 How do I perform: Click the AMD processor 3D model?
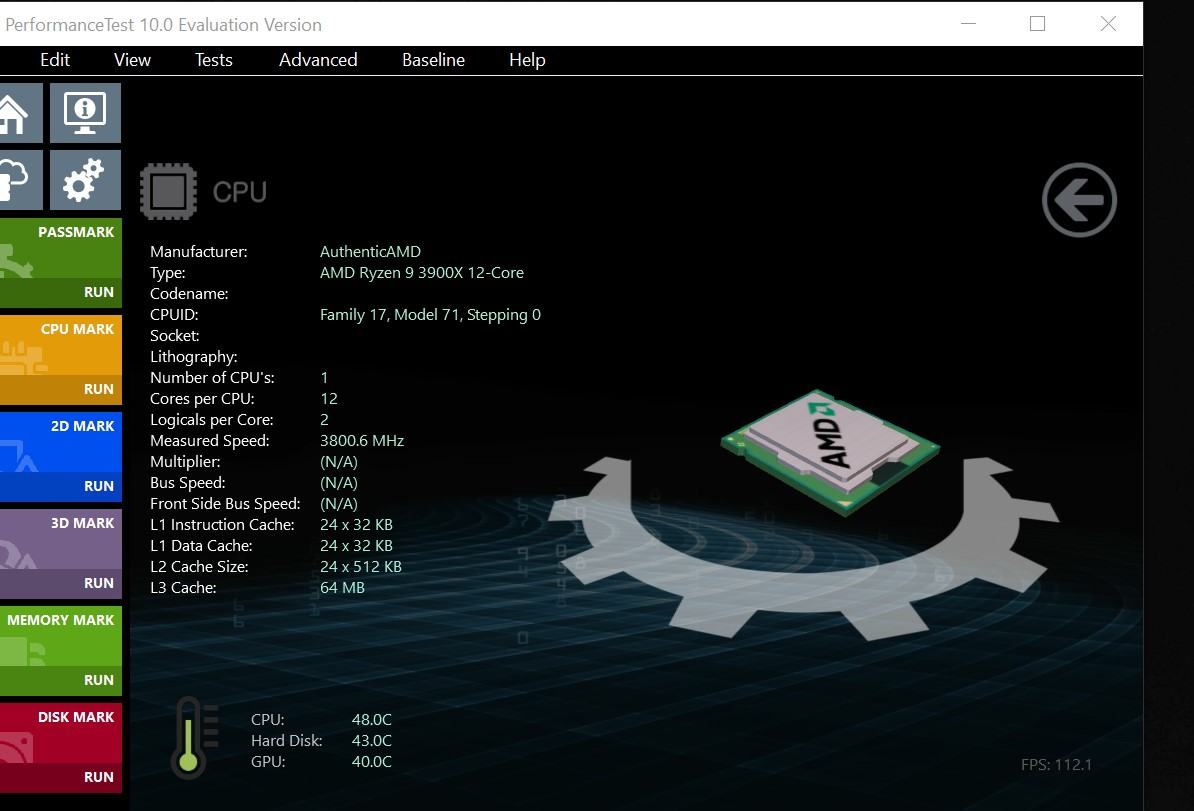(830, 451)
